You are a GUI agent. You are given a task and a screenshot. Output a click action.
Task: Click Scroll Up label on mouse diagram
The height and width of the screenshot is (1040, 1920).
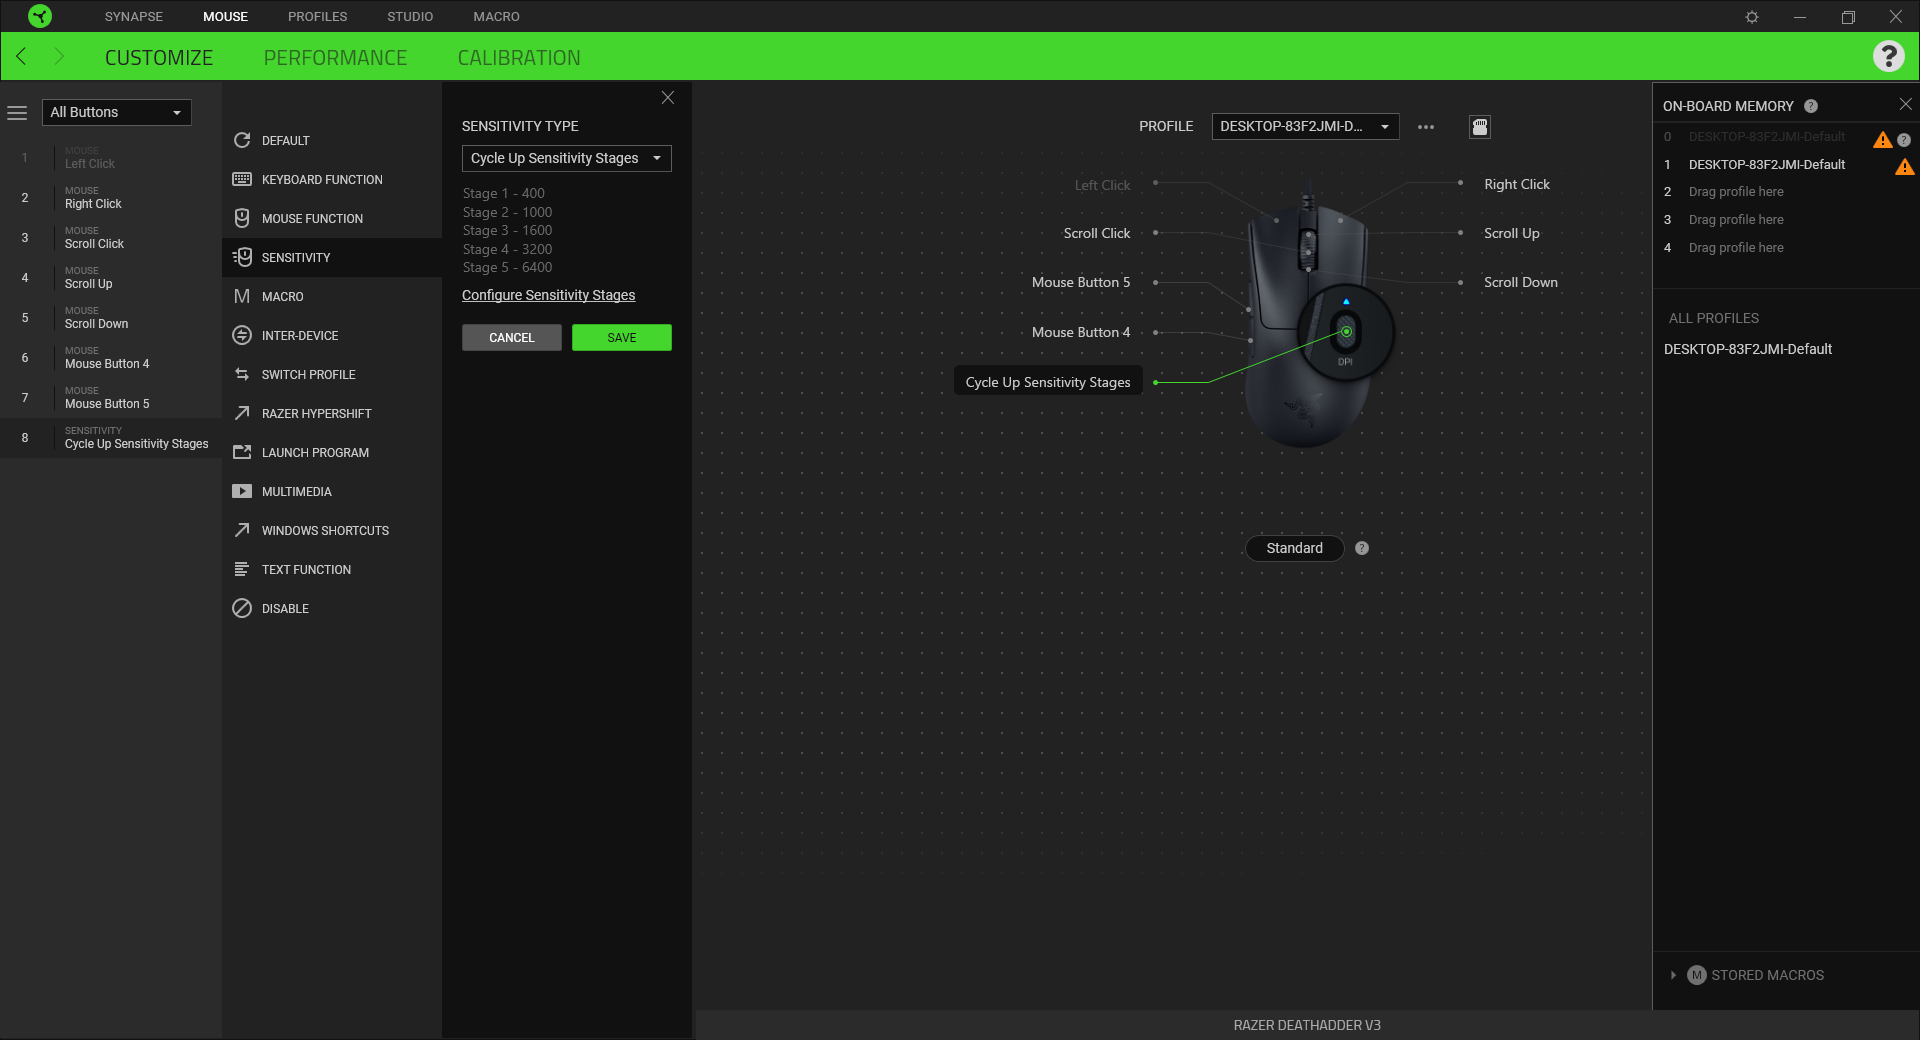1511,233
